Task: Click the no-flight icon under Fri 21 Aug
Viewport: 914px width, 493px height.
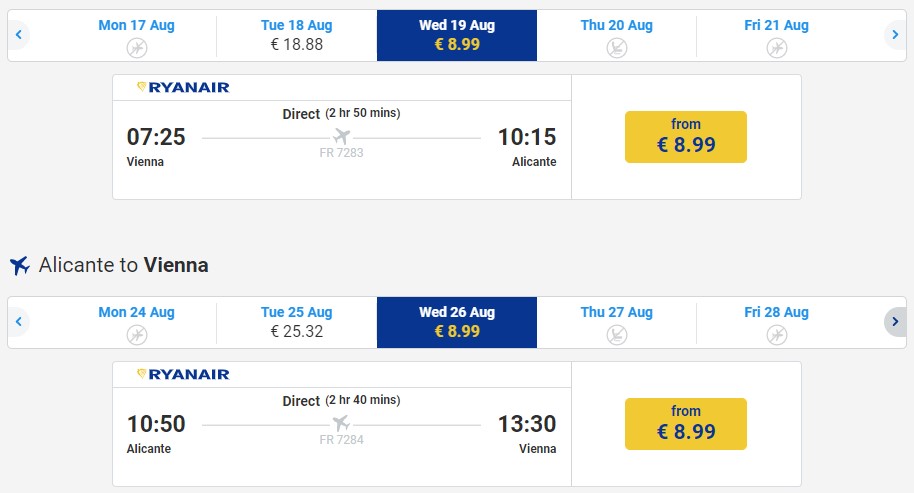Action: [x=776, y=48]
